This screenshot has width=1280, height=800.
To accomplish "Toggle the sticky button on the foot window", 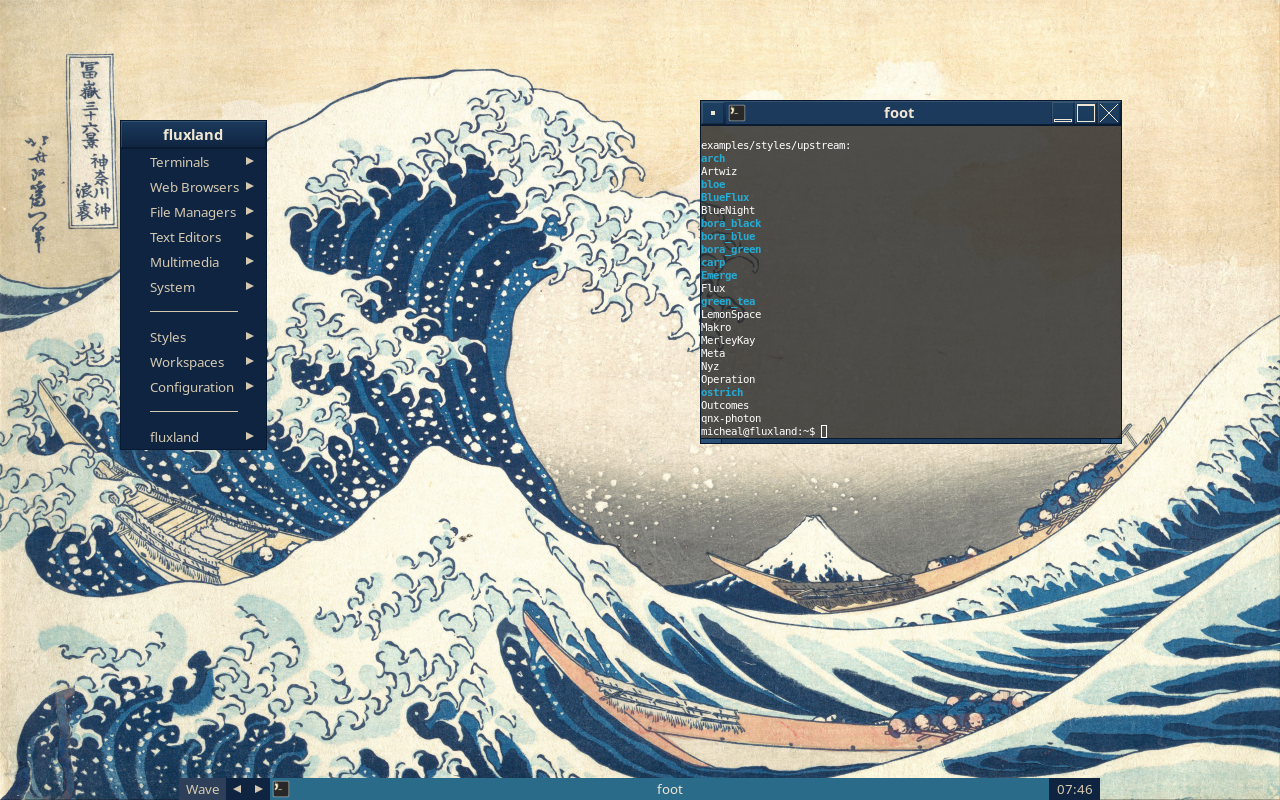I will [x=713, y=113].
